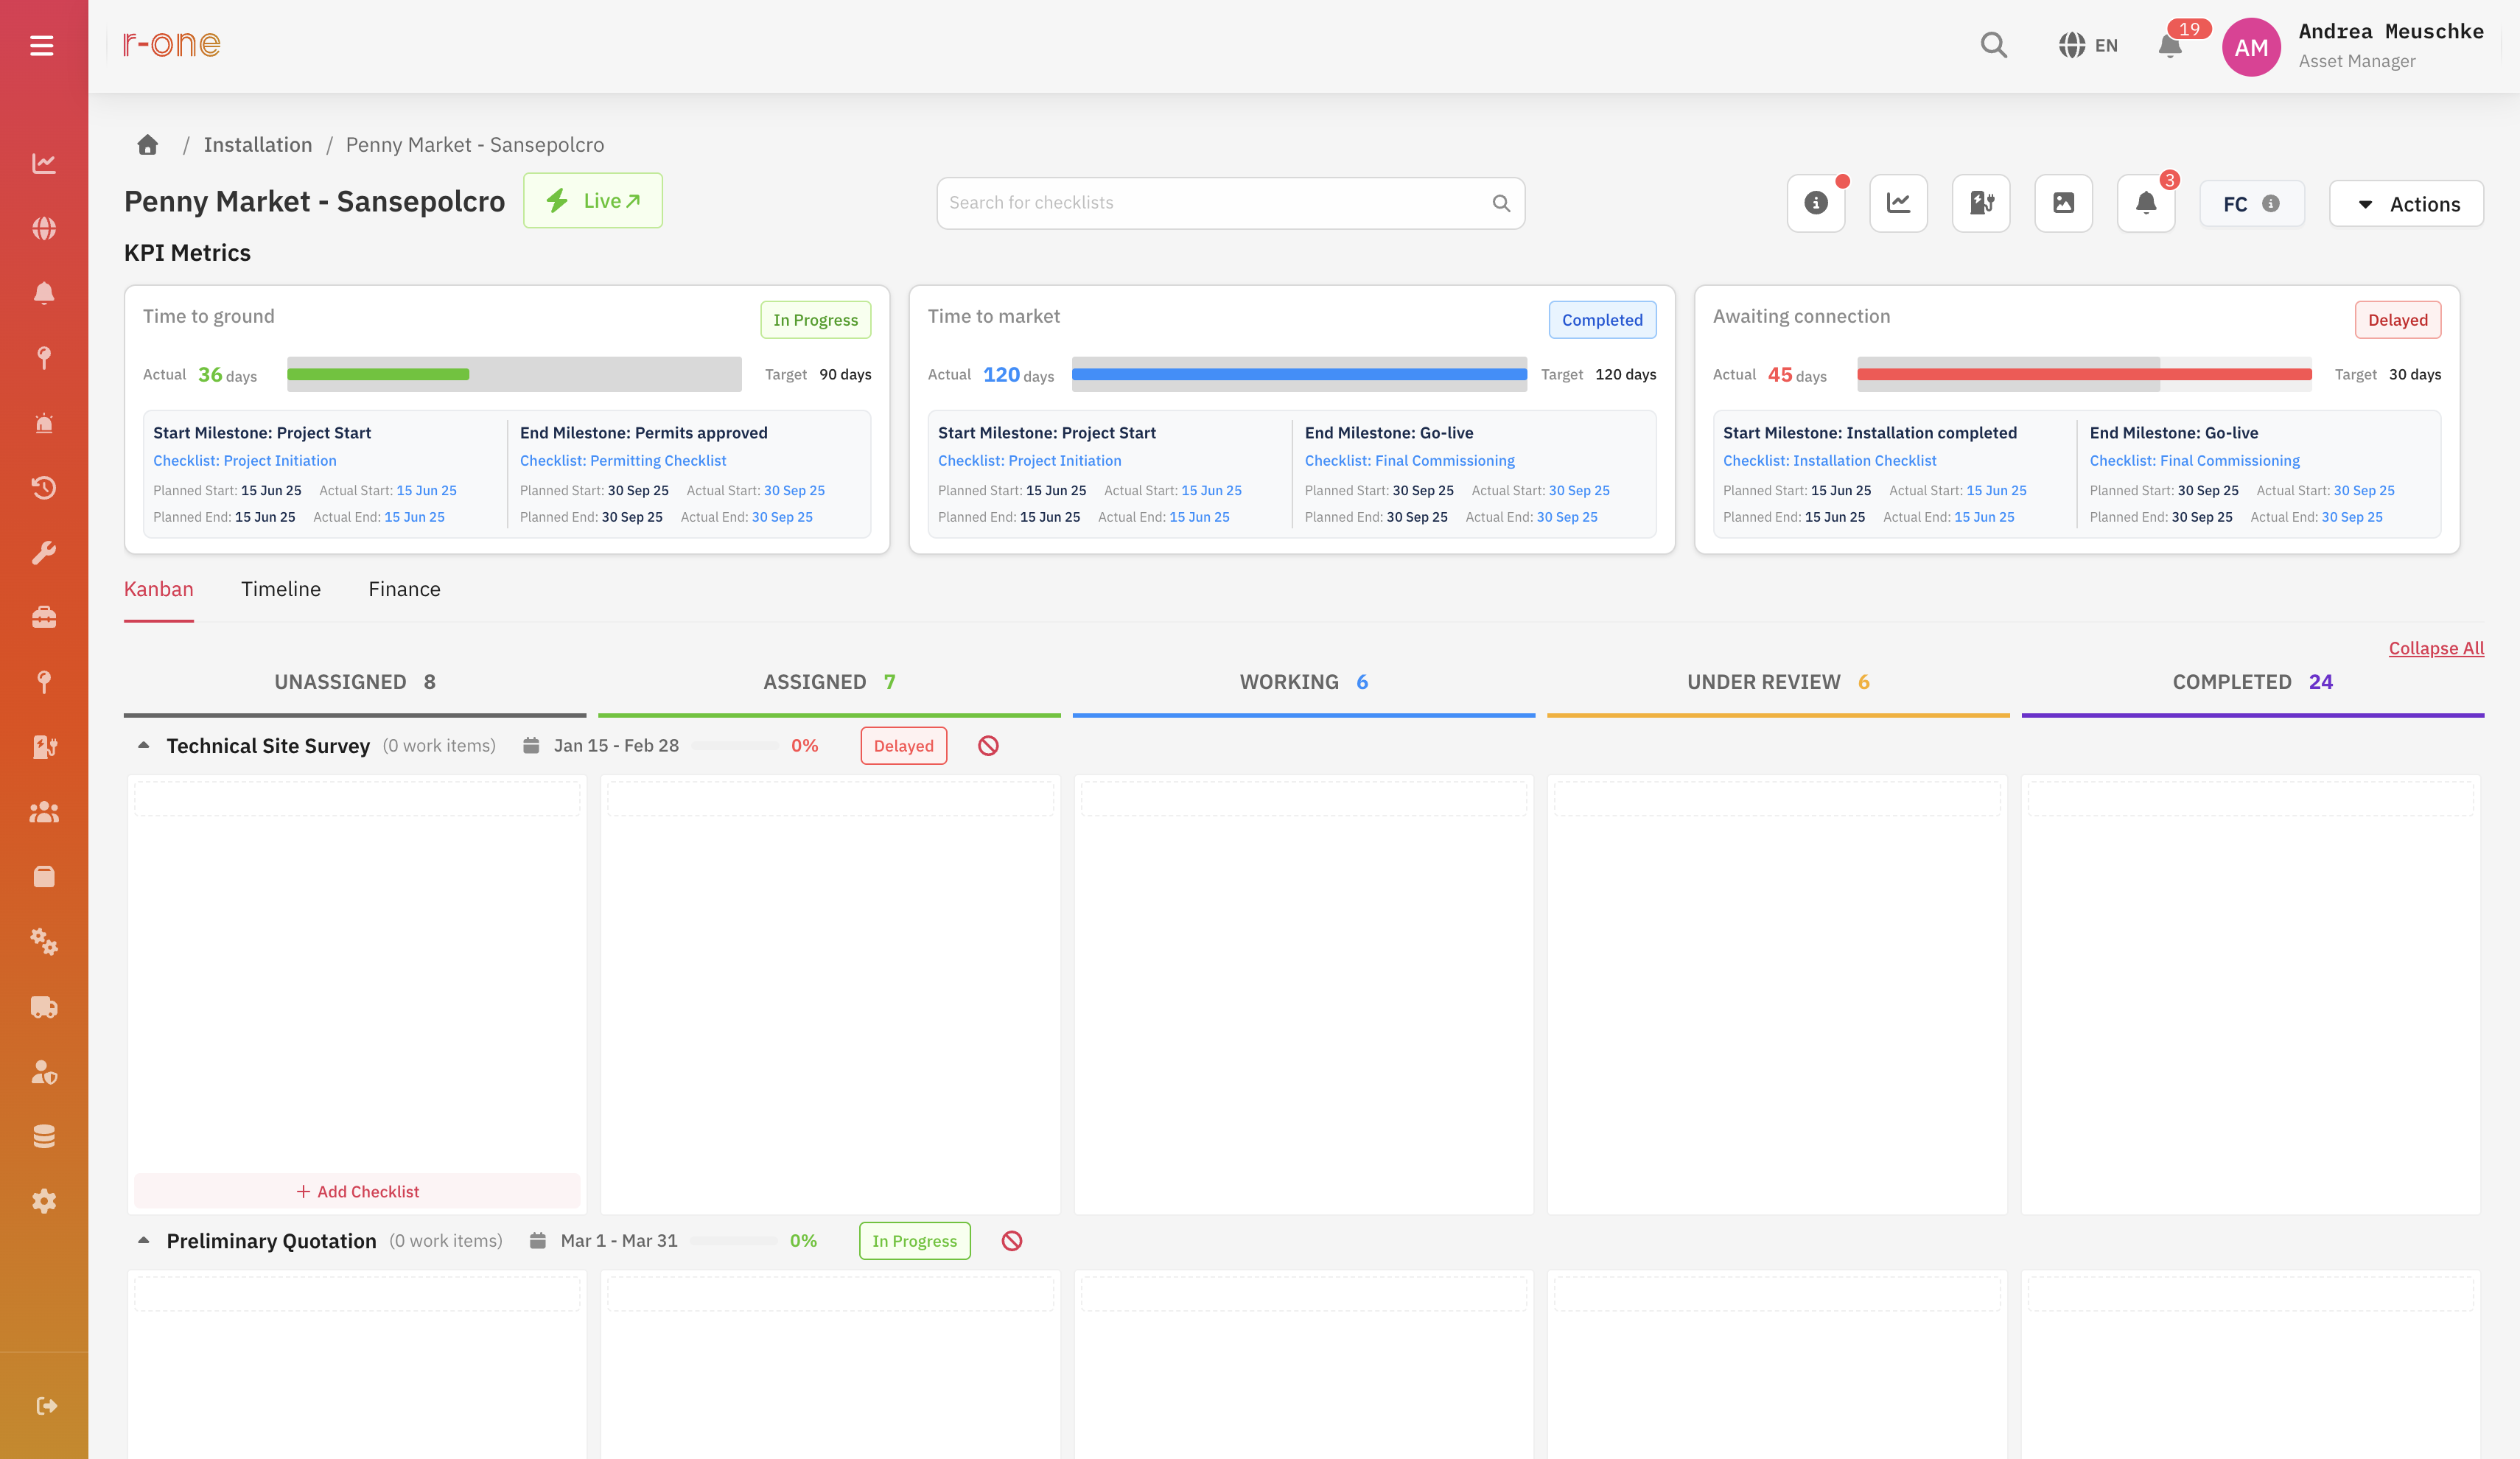Open the database icon in sidebar
This screenshot has height=1459, width=2520.
coord(44,1136)
